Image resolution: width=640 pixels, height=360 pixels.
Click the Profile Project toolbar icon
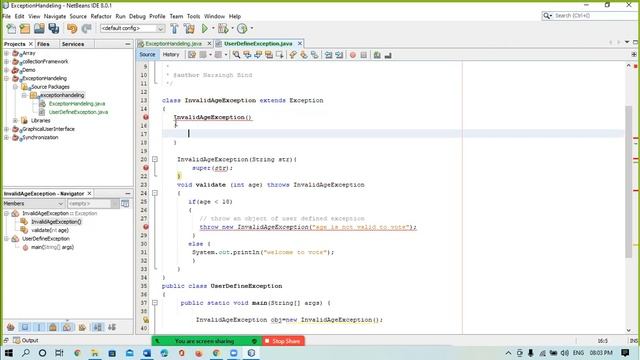[x=242, y=29]
